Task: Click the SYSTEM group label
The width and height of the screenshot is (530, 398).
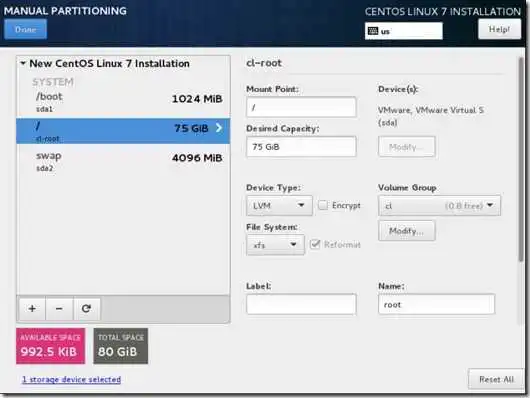Action: [53, 82]
